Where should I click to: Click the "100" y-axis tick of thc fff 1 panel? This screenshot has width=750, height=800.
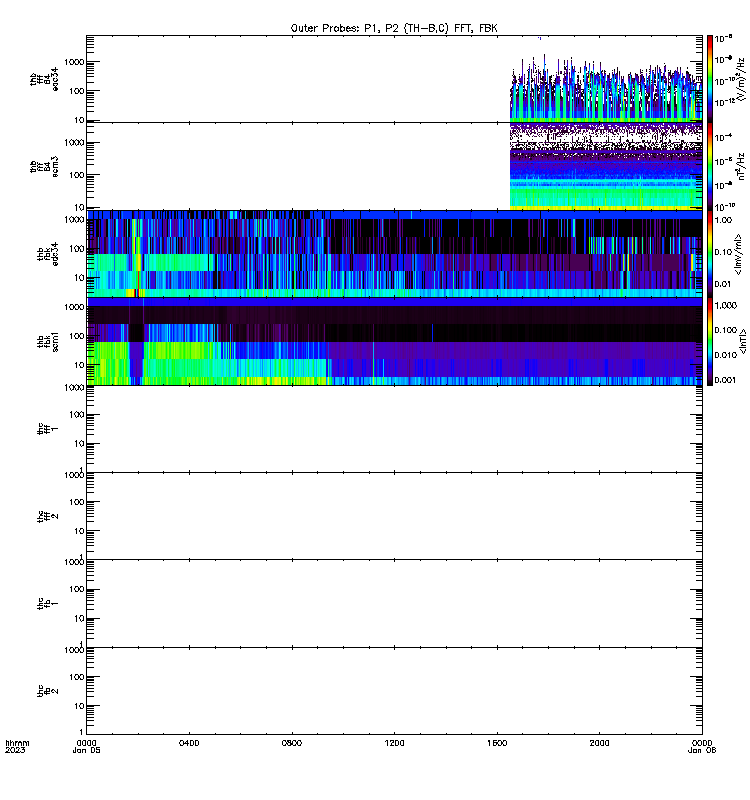click(x=77, y=415)
